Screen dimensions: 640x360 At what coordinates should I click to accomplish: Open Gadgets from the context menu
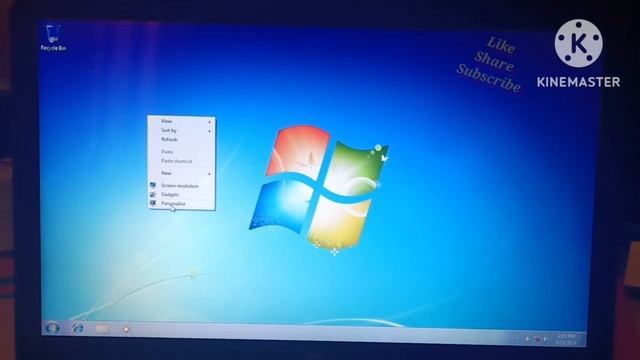click(182, 195)
